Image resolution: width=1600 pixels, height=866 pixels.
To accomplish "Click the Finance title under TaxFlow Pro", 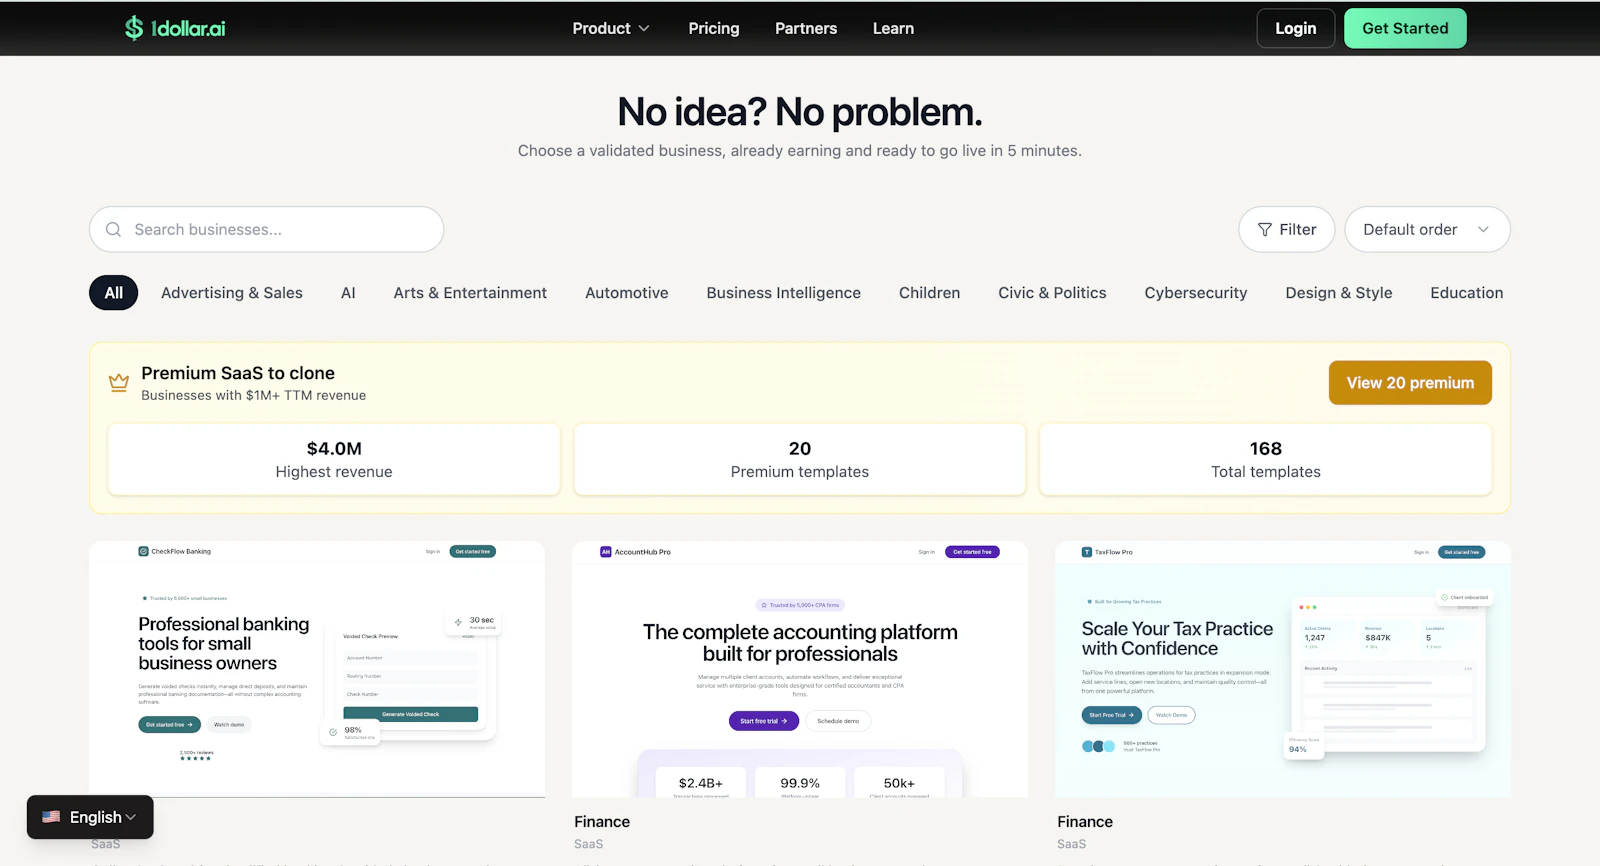I will [x=1085, y=822].
